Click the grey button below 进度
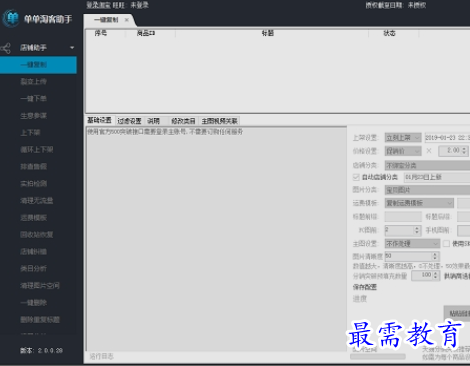 coord(457,313)
